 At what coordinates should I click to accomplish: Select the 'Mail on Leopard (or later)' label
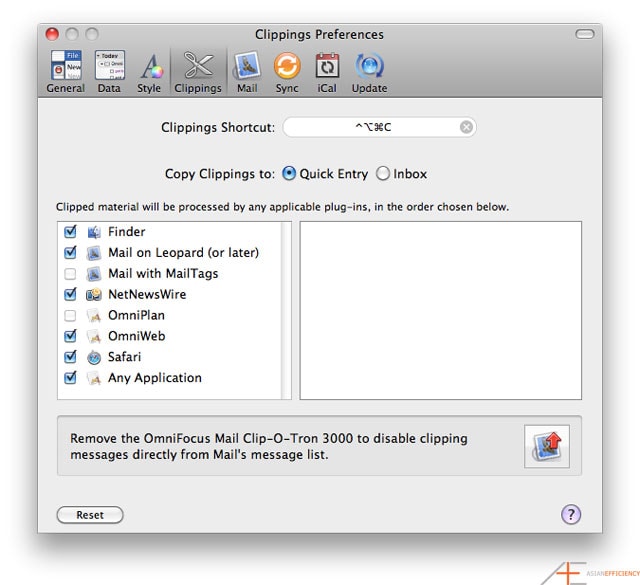(183, 253)
